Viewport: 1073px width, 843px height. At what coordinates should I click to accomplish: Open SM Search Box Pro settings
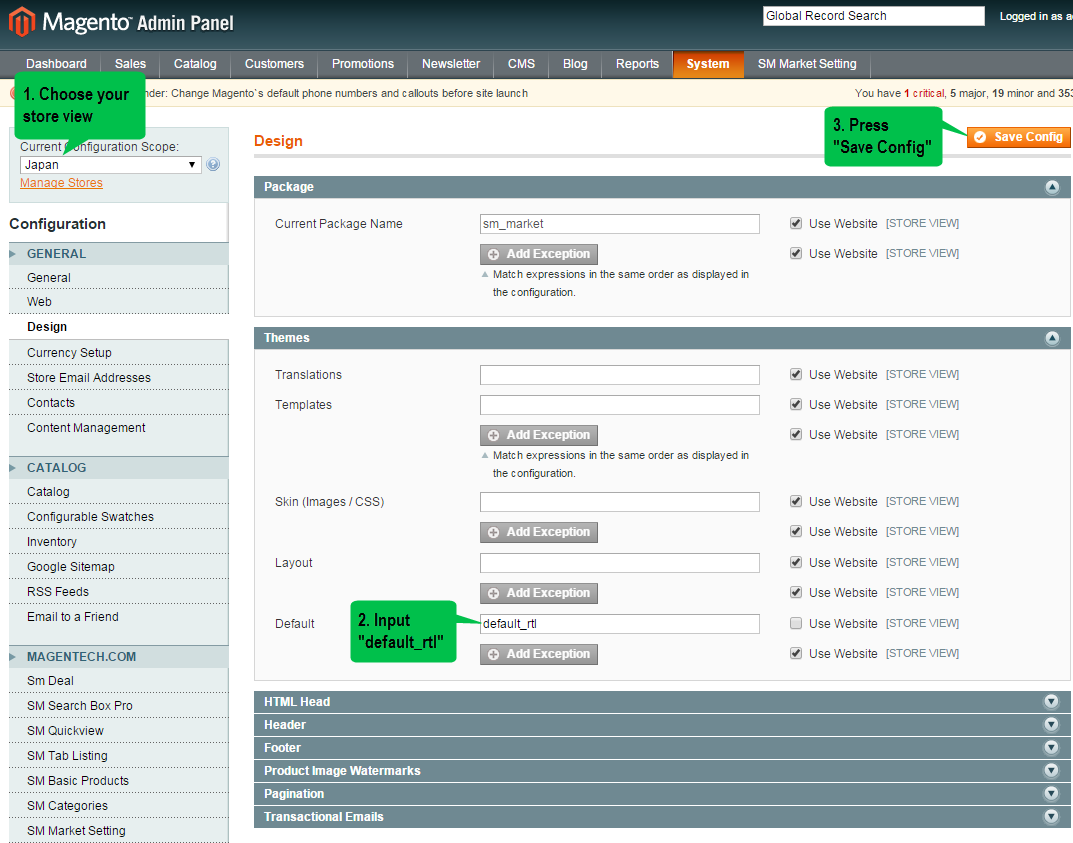coord(118,705)
